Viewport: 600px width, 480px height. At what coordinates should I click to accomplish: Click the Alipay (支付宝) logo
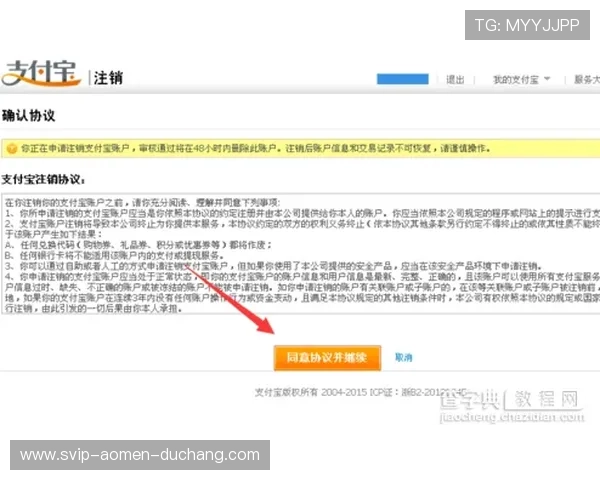(41, 74)
